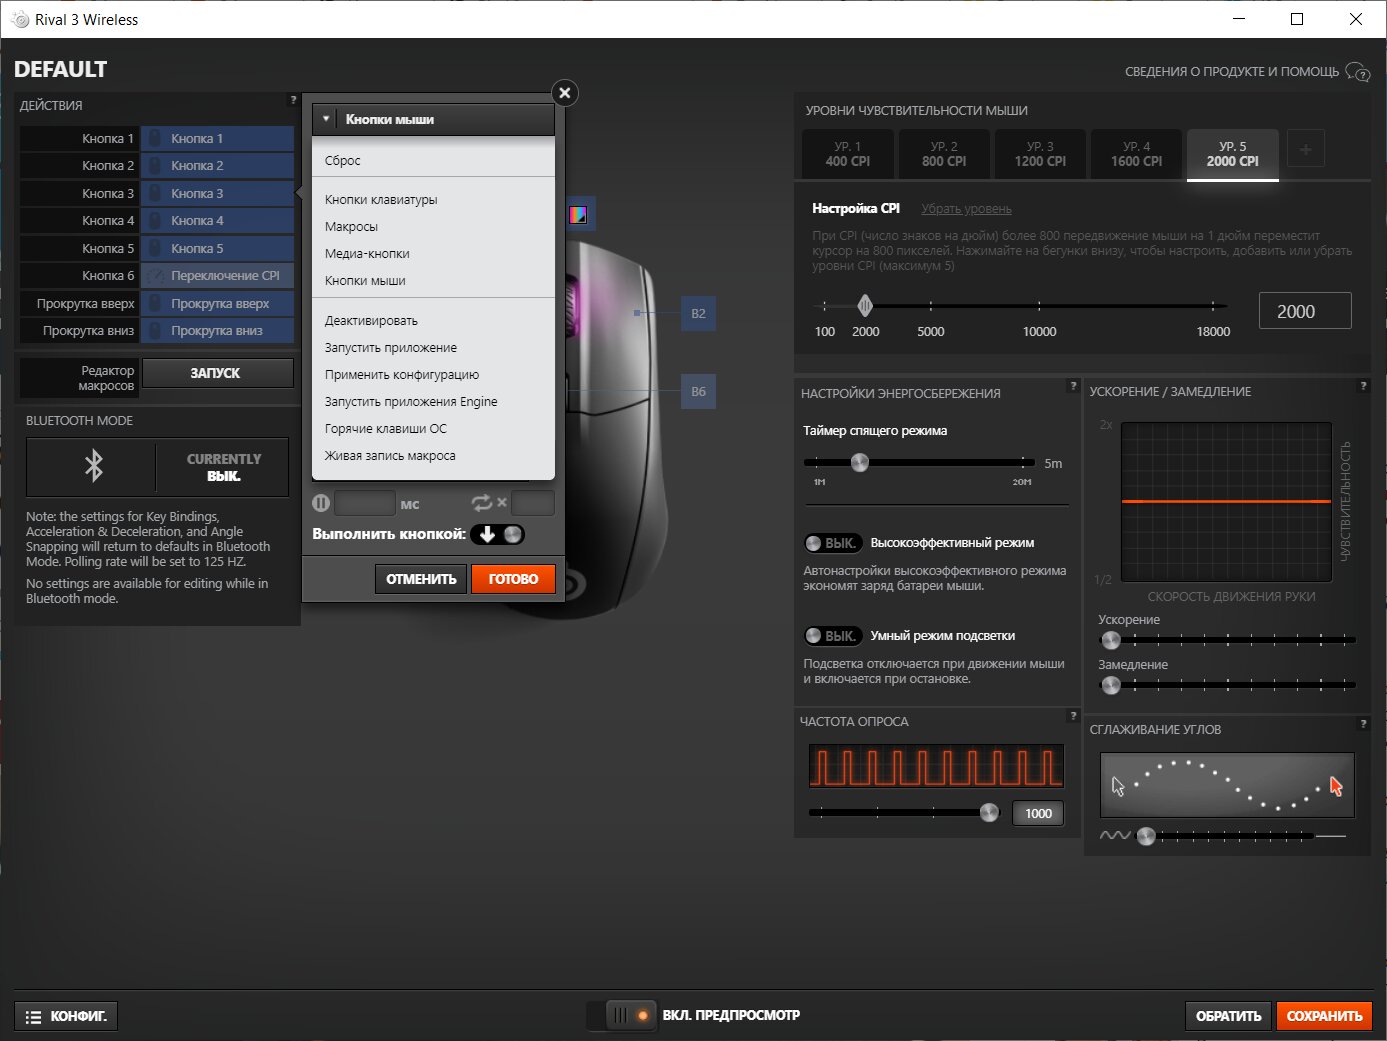Close the key binding popup with X

(x=565, y=93)
